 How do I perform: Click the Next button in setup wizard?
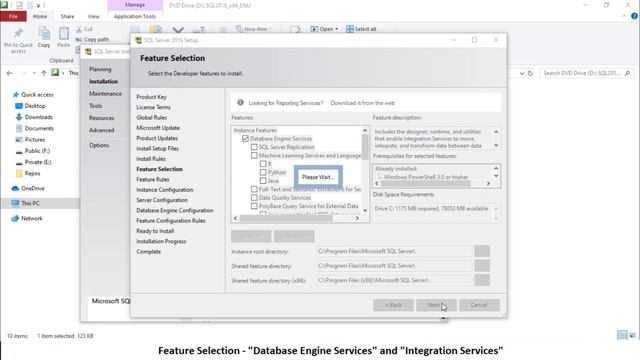click(x=436, y=305)
